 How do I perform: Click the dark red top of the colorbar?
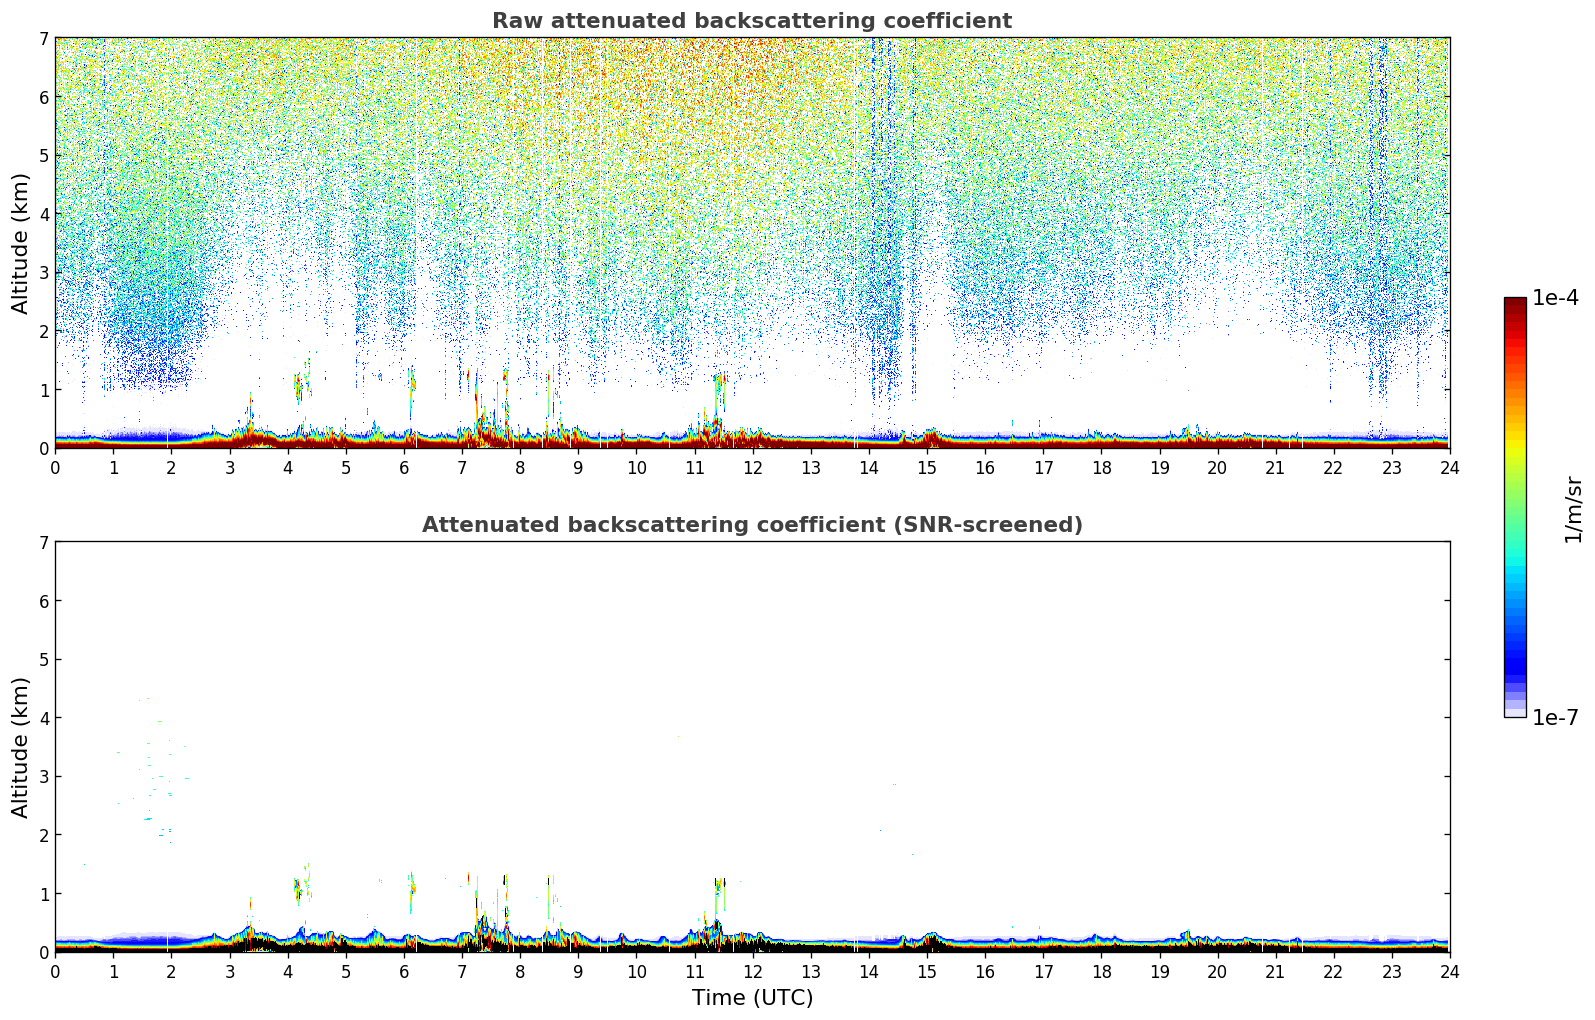[1515, 303]
